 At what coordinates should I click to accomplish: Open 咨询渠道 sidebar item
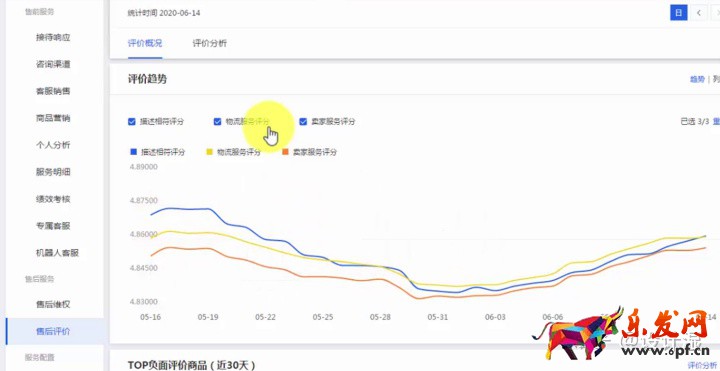[53, 64]
